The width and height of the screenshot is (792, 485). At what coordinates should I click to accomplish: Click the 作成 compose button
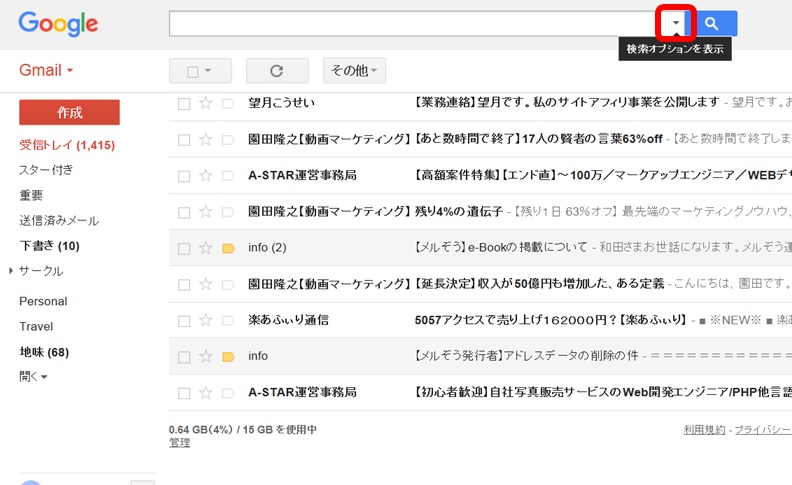tap(70, 112)
